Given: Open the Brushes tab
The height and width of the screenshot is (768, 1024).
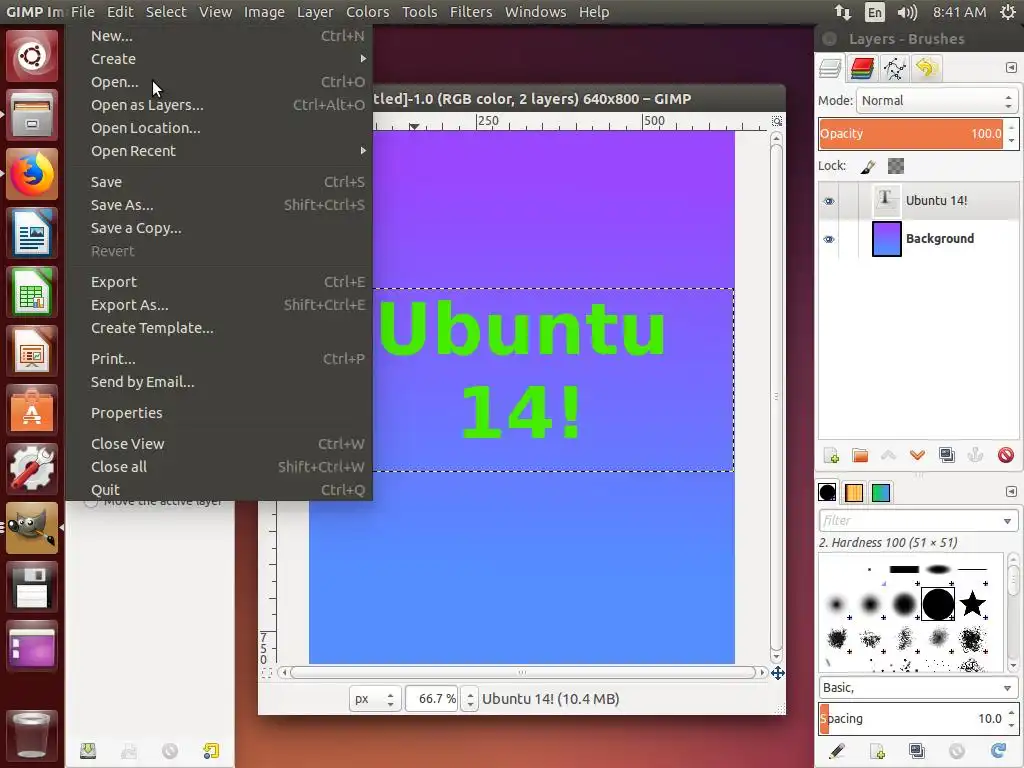Looking at the screenshot, I should pos(827,492).
